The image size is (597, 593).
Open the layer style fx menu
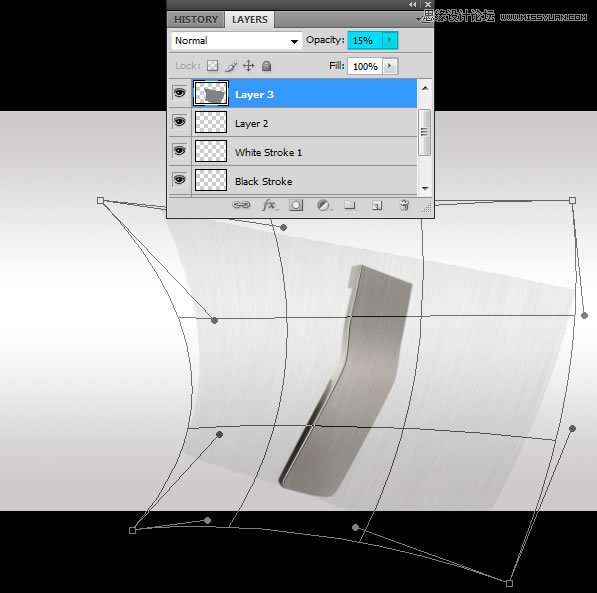[270, 205]
